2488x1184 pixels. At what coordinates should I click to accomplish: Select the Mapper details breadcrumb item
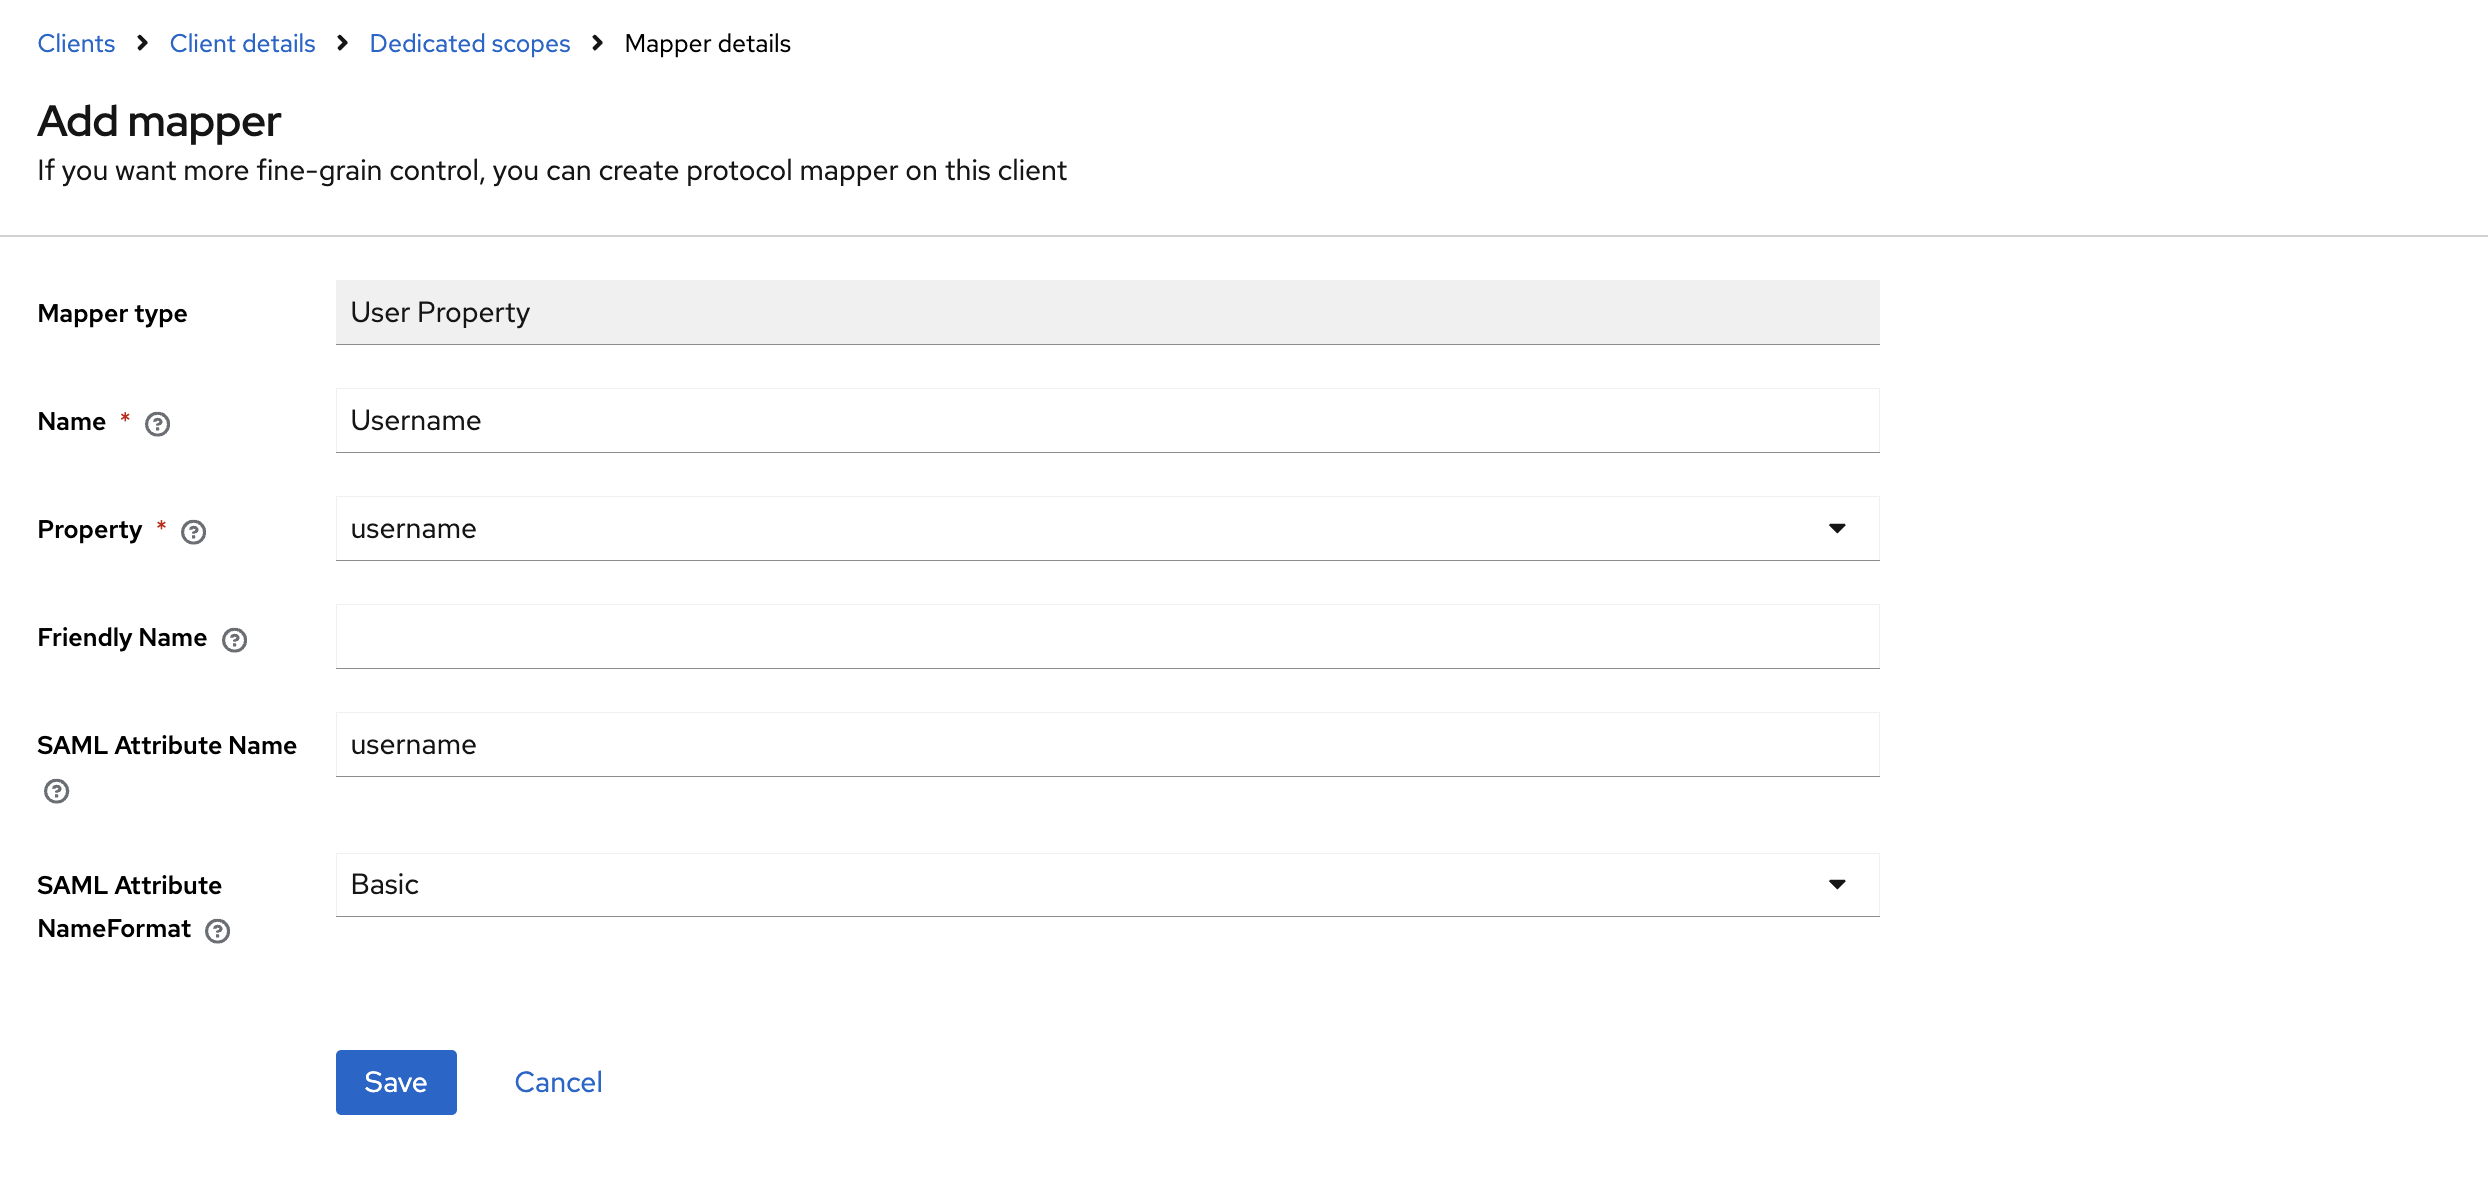[x=708, y=43]
